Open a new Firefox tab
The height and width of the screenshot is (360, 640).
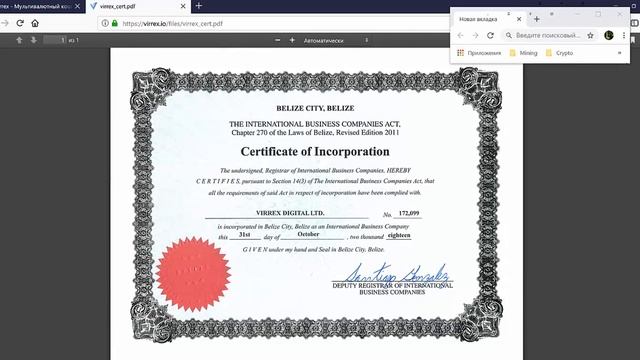pyautogui.click(x=199, y=6)
